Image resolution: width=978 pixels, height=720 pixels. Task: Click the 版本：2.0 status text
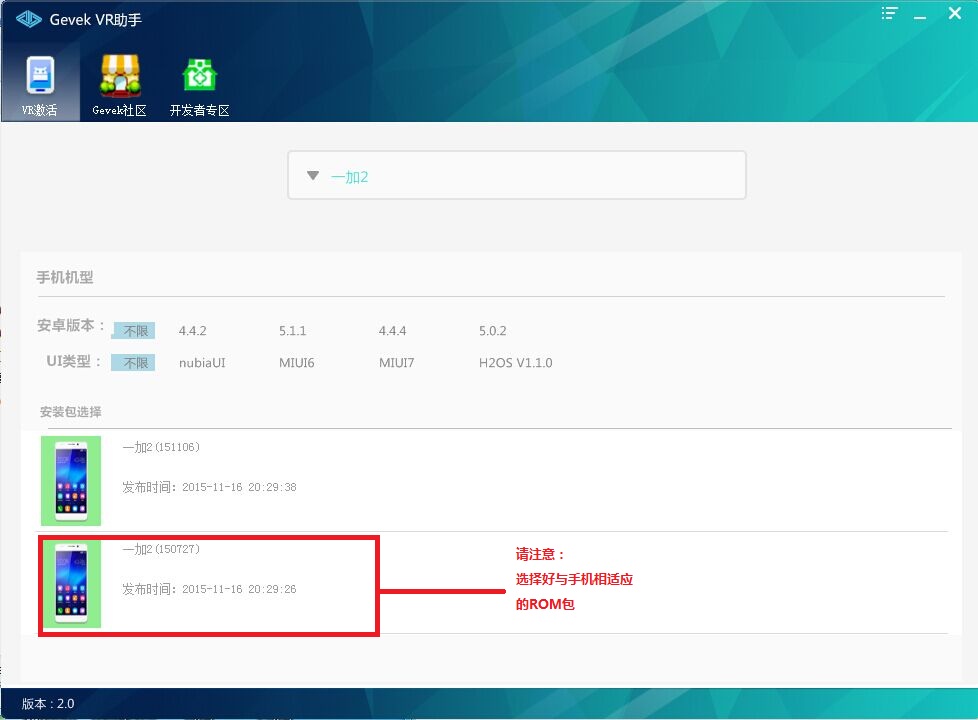coord(48,704)
